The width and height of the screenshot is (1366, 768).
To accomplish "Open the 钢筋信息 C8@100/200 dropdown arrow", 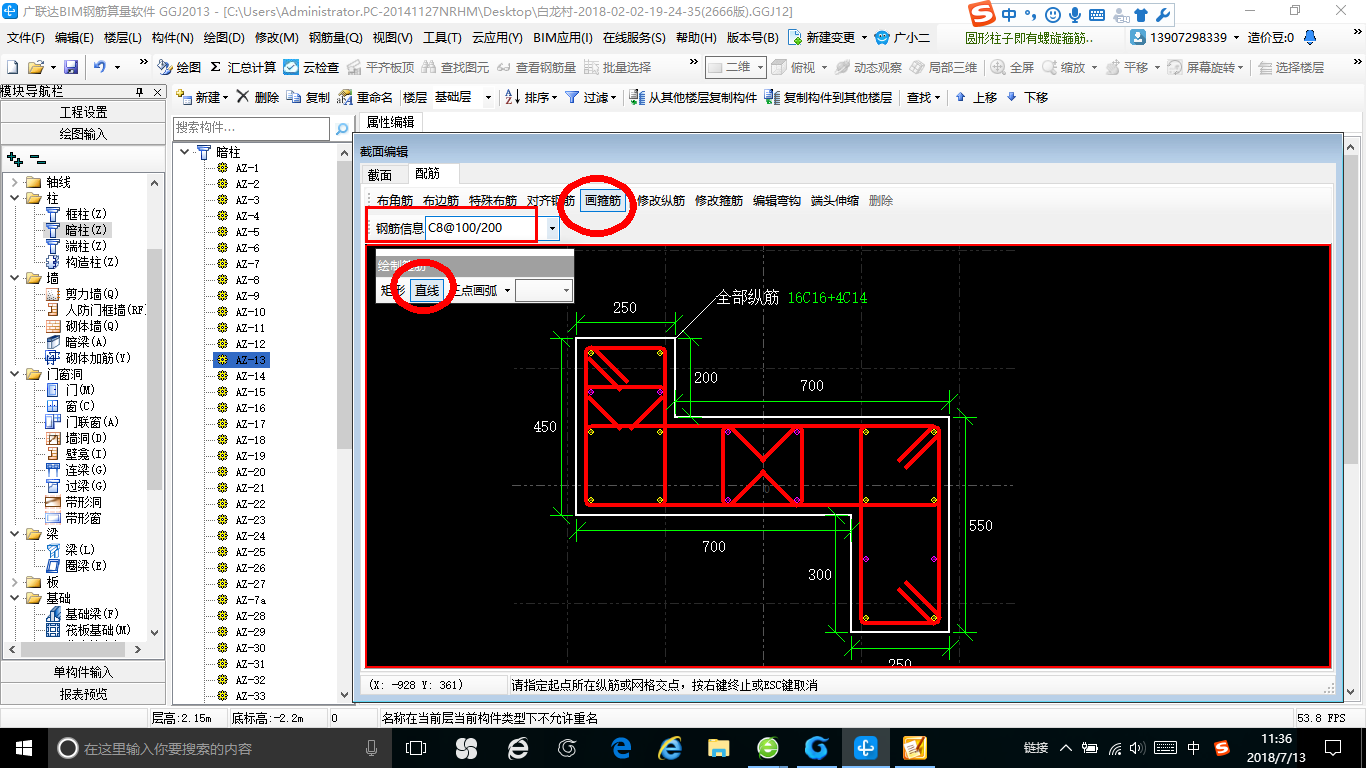I will [552, 228].
